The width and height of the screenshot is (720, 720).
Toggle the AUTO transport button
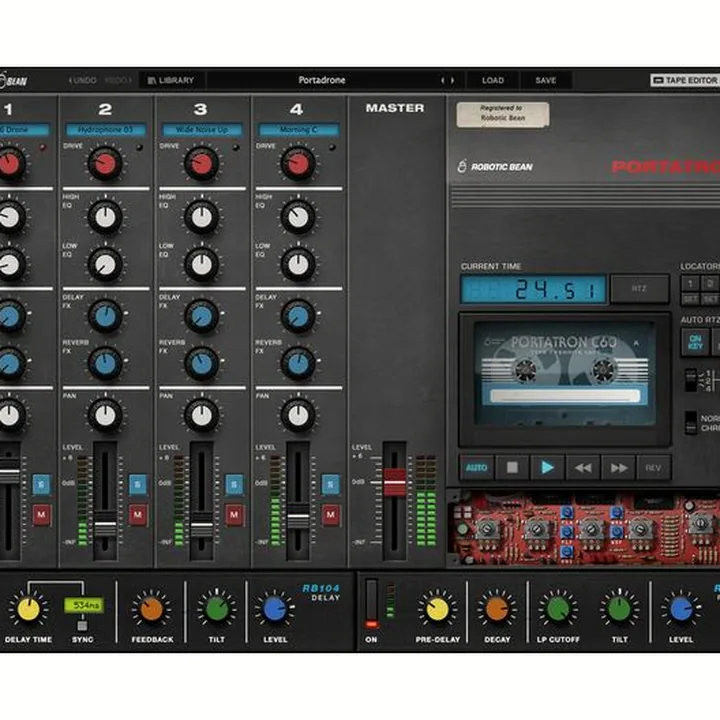pyautogui.click(x=477, y=468)
